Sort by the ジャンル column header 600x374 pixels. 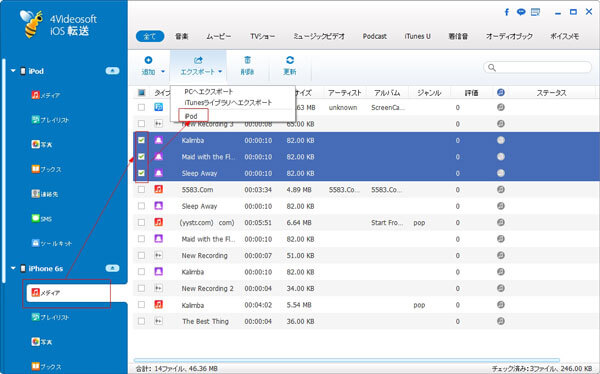pyautogui.click(x=429, y=93)
